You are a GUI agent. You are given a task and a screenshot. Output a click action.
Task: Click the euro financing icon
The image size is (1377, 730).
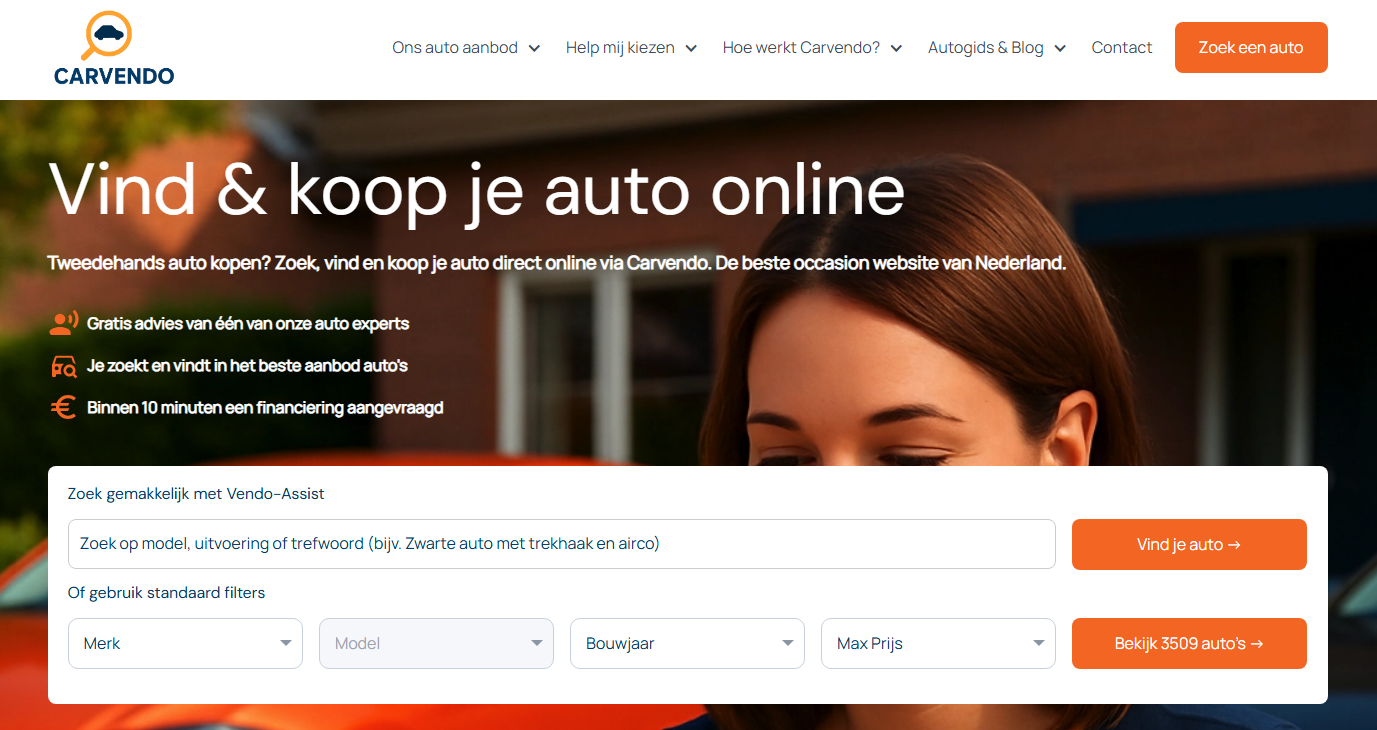coord(63,408)
